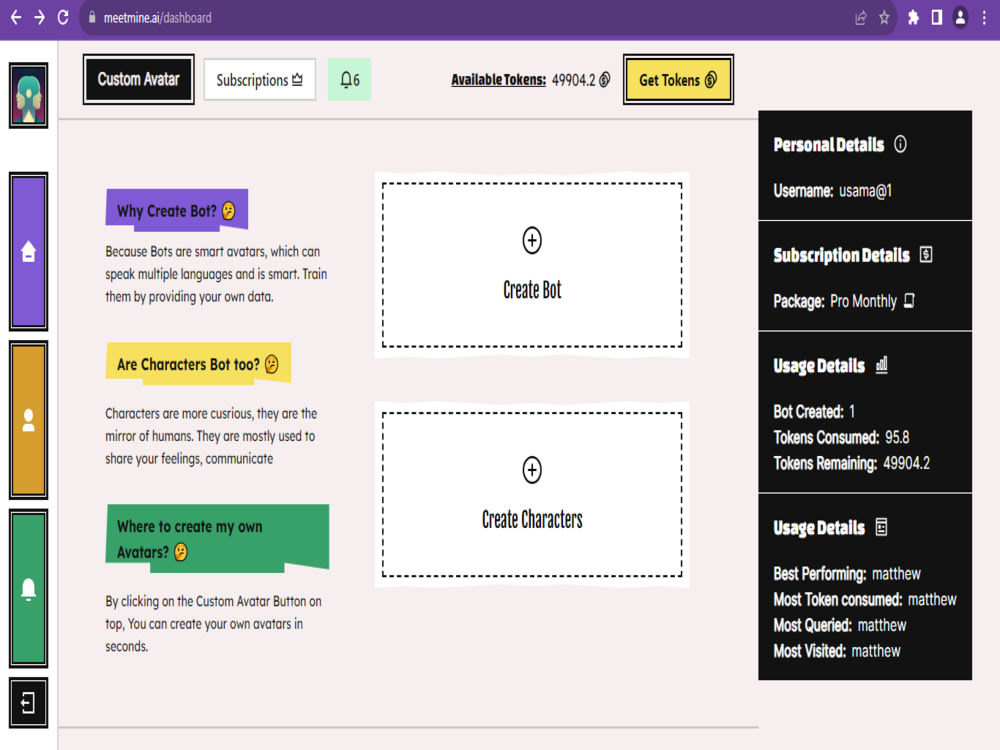This screenshot has width=1000, height=750.
Task: Click the Tokens Consumed value 95.8
Action: [x=897, y=437]
